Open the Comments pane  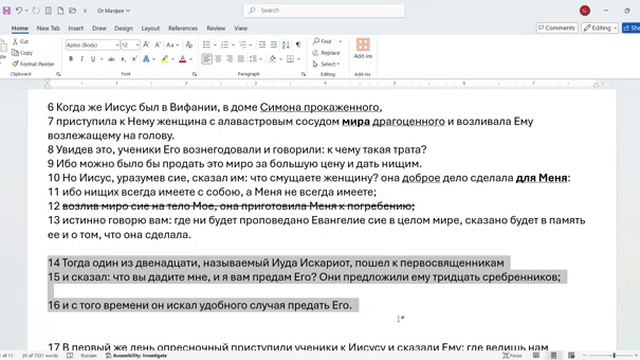(x=557, y=28)
